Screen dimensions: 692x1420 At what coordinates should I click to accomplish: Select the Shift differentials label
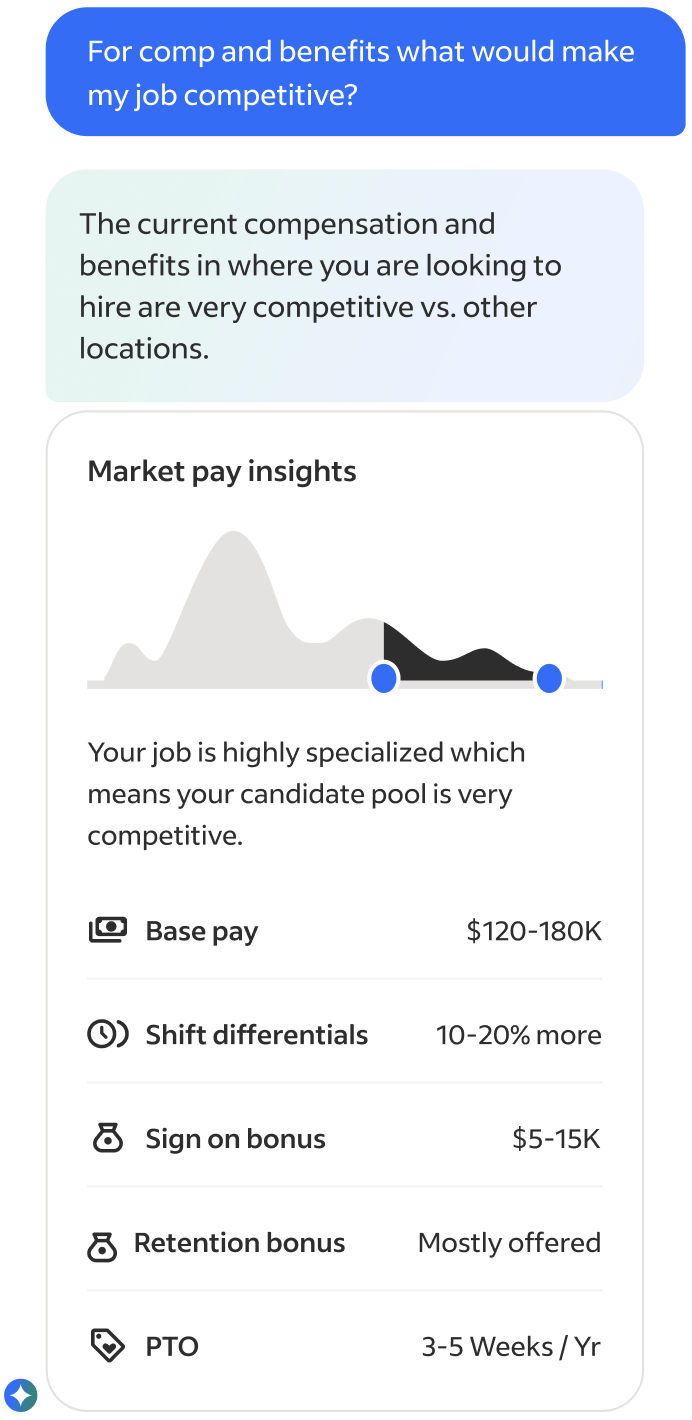[257, 1035]
